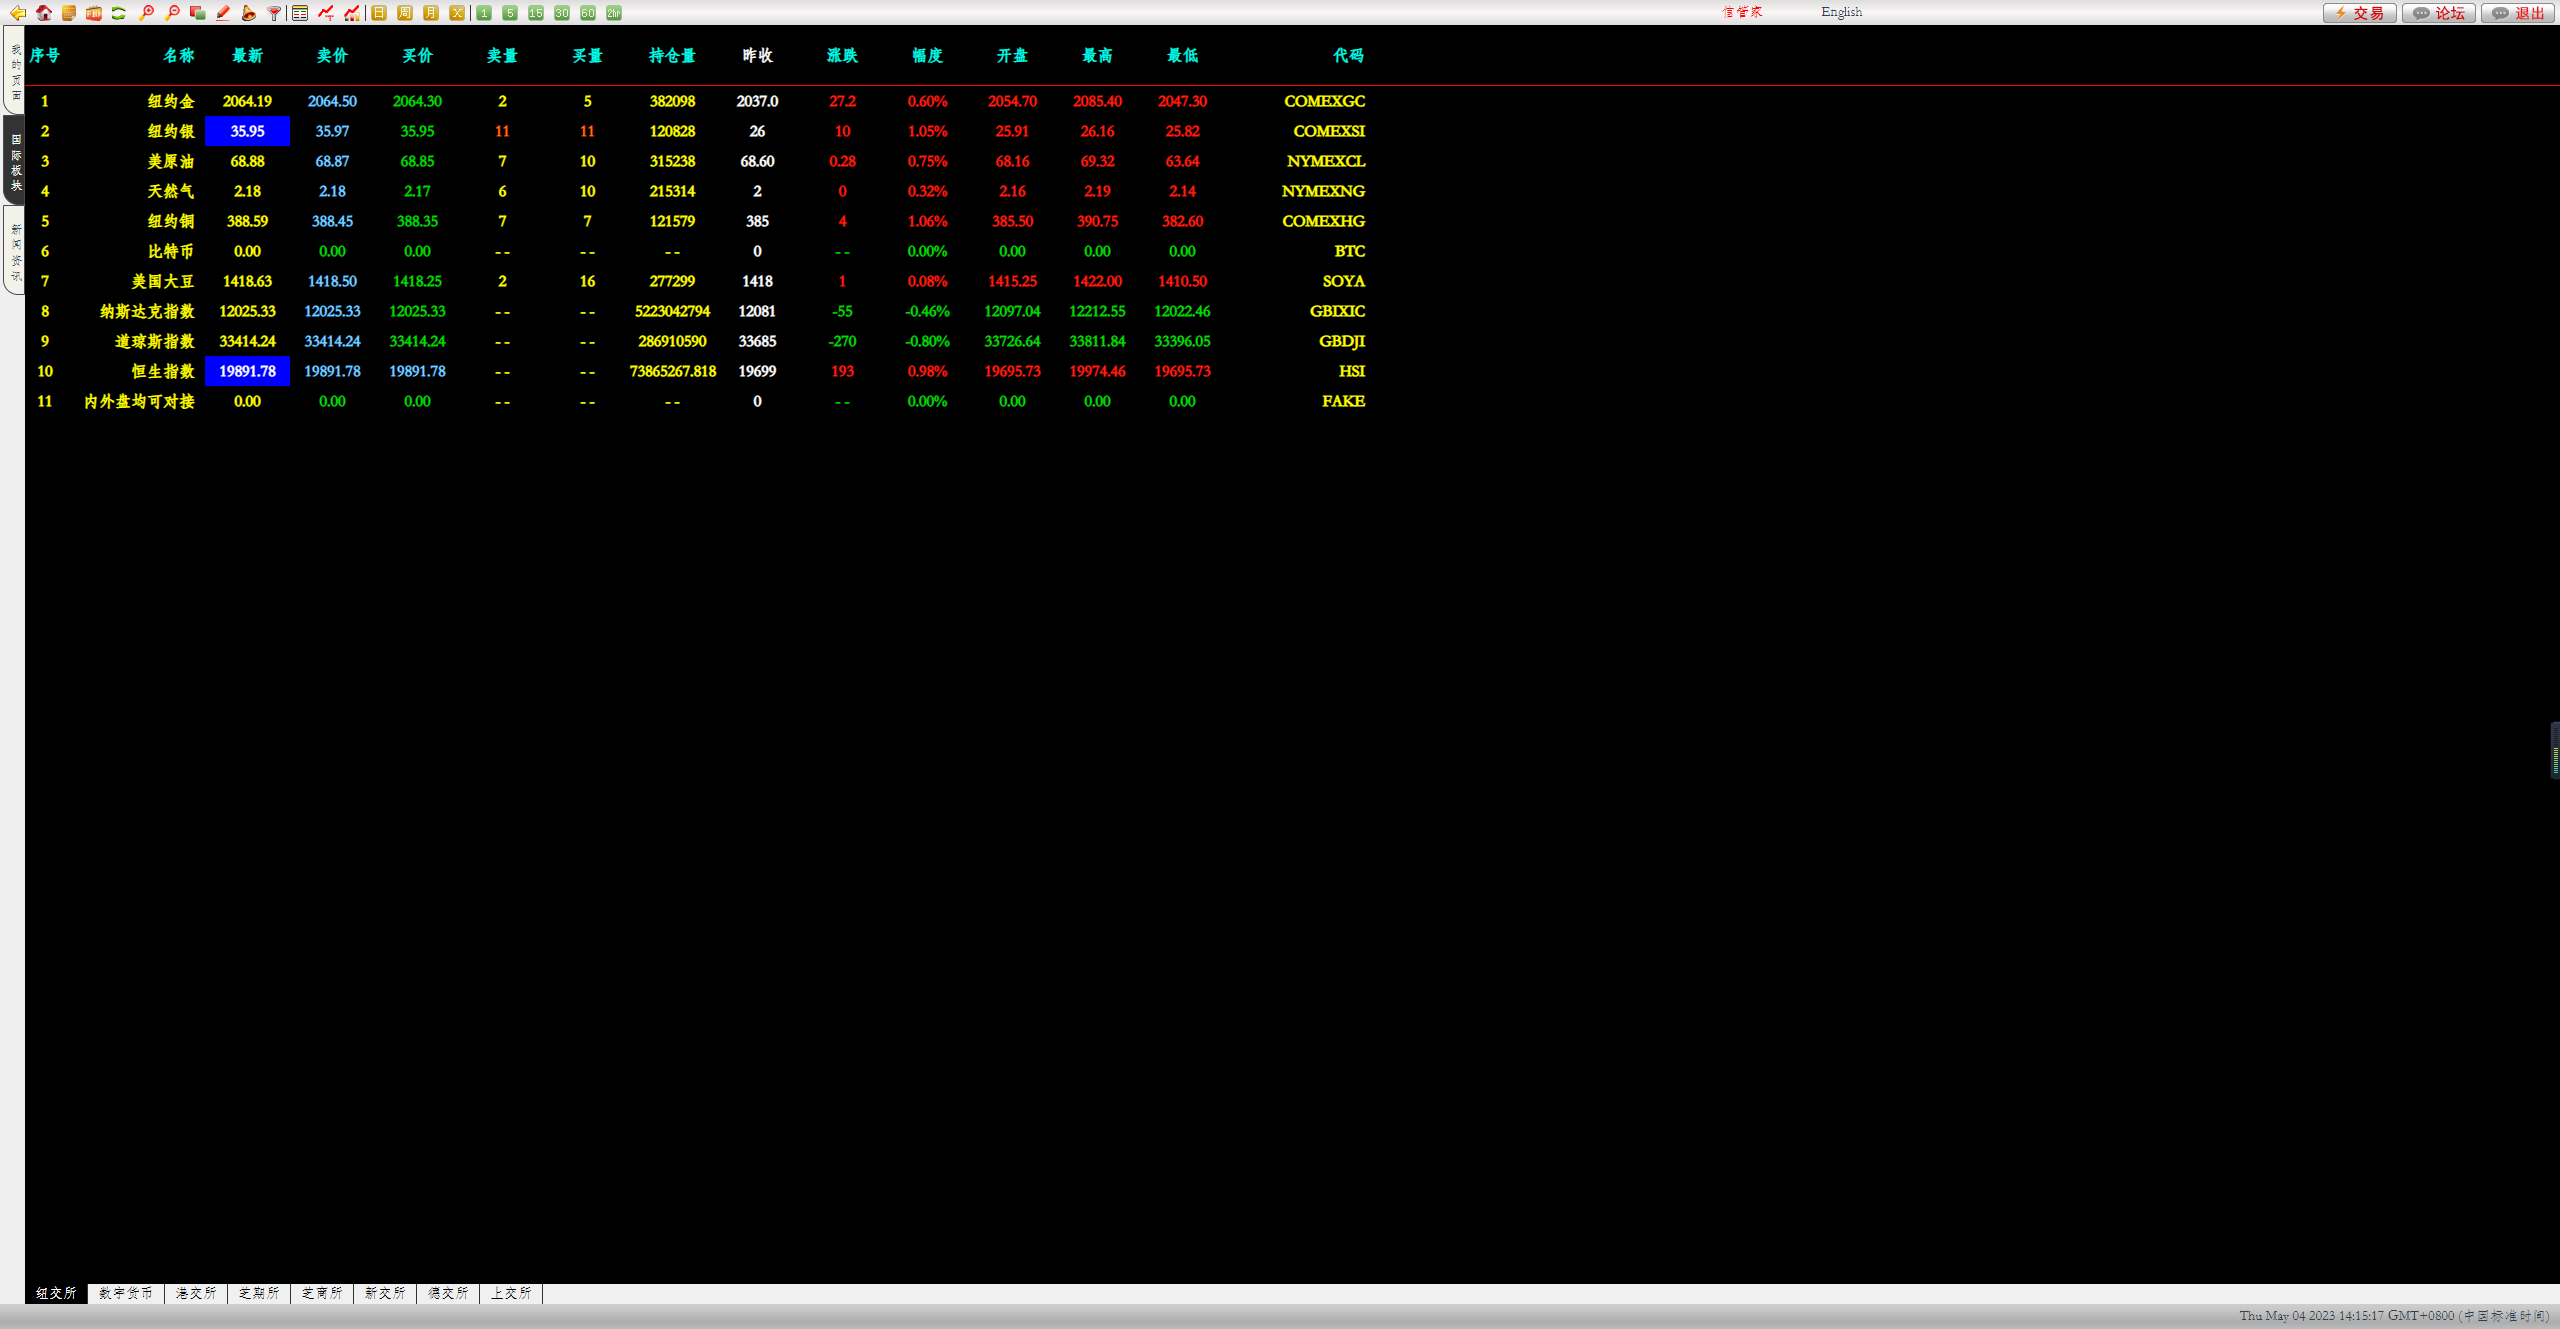Open the red time-sharing line chart icon

pos(326,13)
